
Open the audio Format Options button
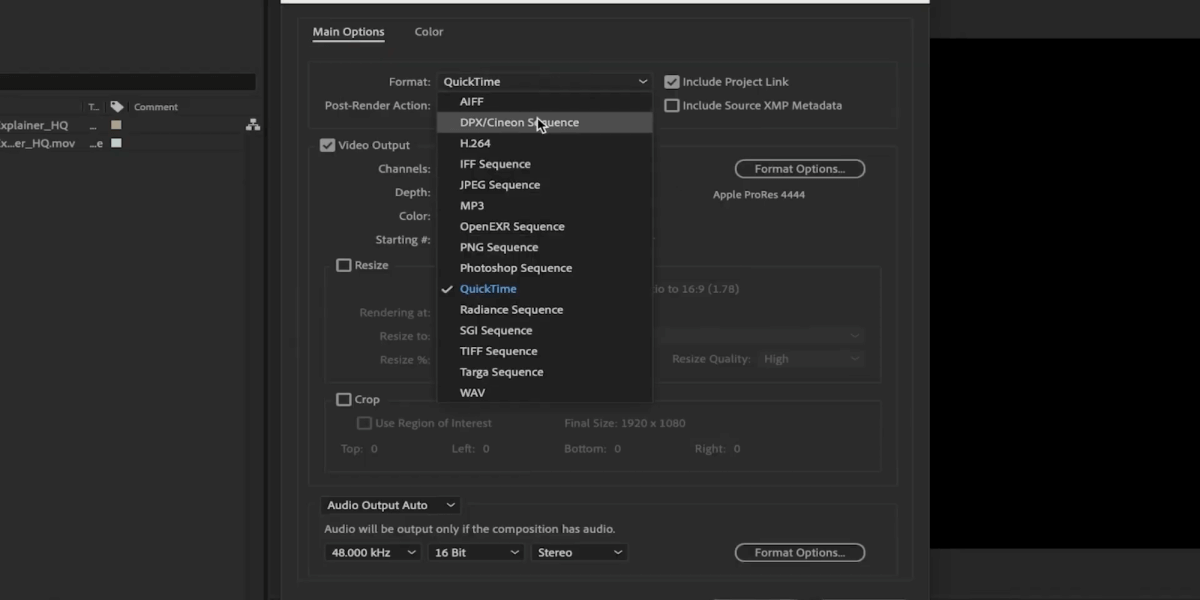(x=799, y=552)
